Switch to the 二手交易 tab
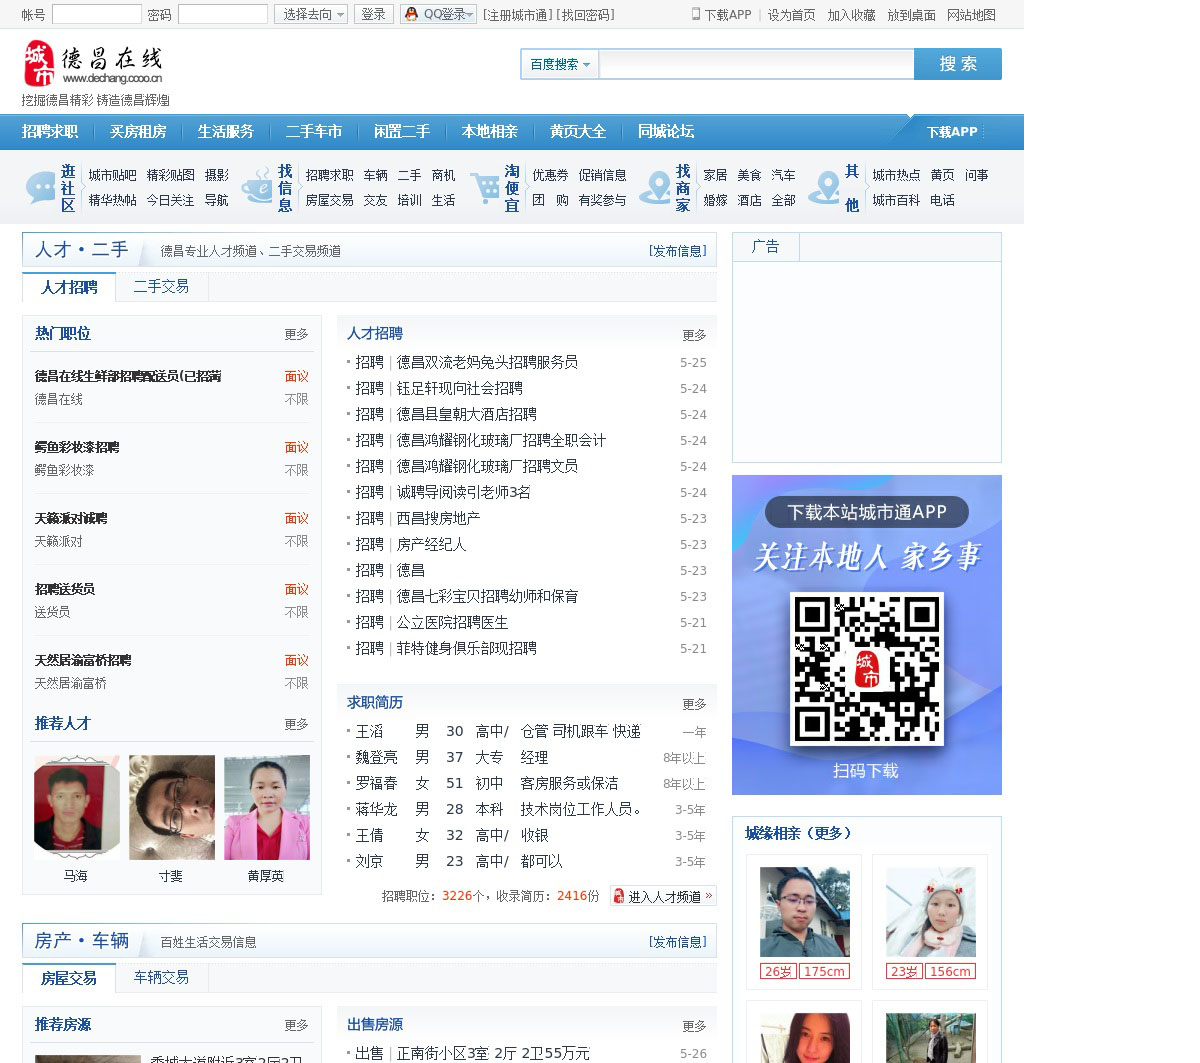Screen dimensions: 1200x1063 (x=161, y=287)
